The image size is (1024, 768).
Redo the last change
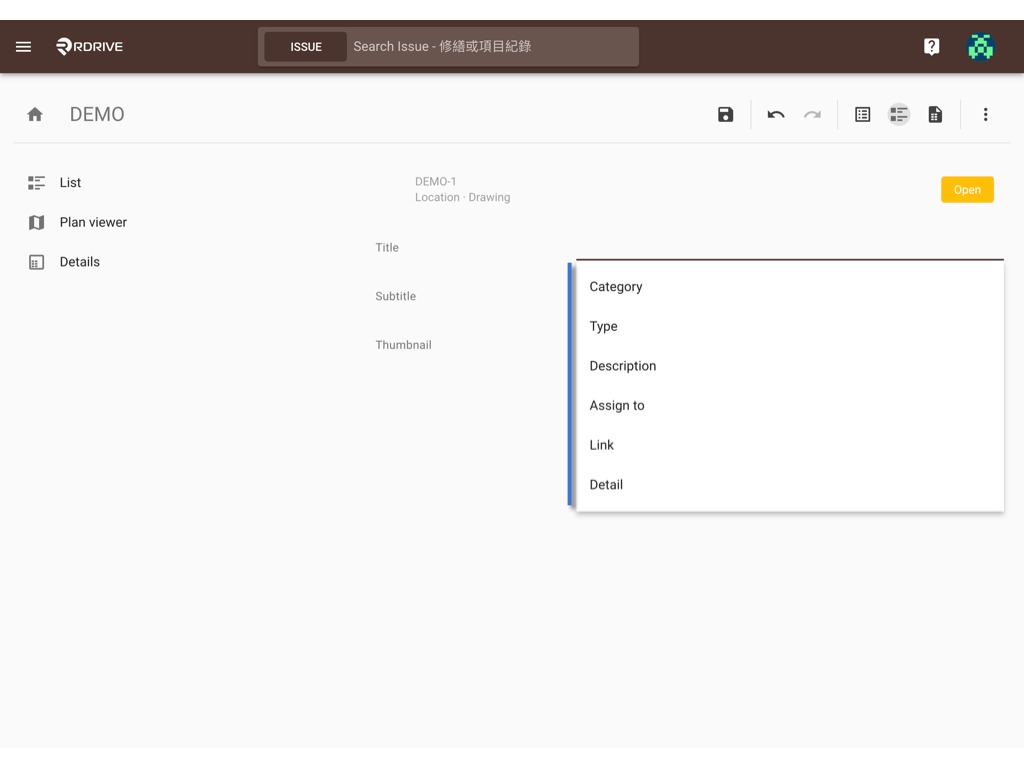812,114
